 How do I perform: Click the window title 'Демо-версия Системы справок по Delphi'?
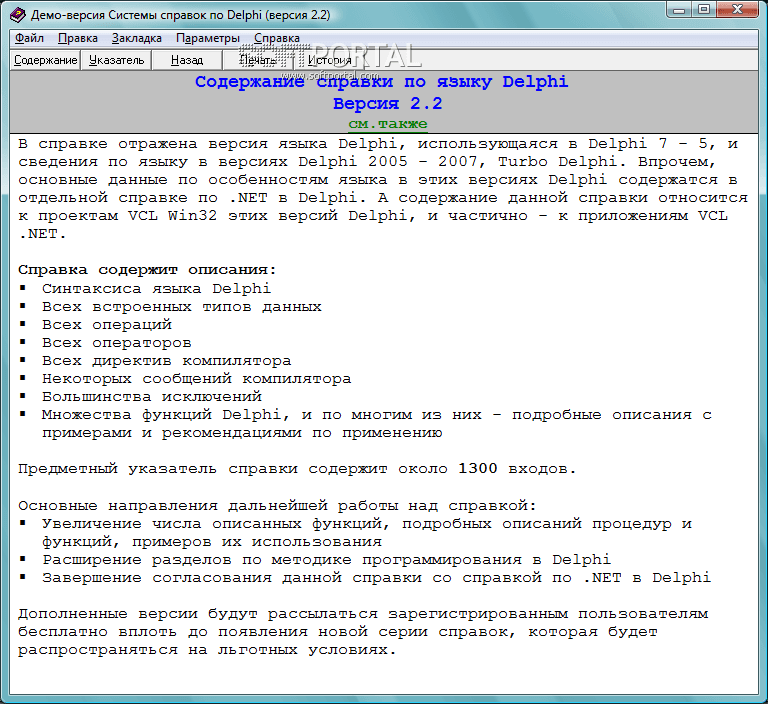(180, 15)
